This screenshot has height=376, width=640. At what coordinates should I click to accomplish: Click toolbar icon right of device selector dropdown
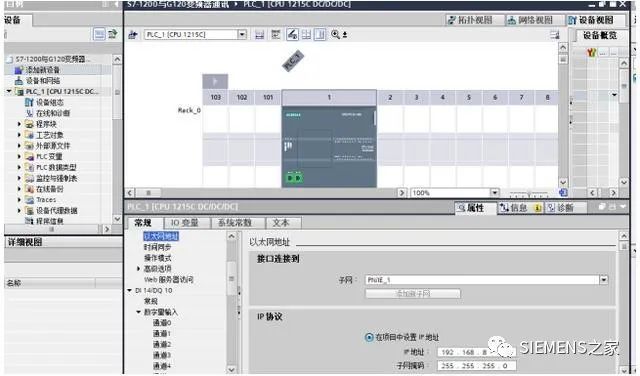259,35
